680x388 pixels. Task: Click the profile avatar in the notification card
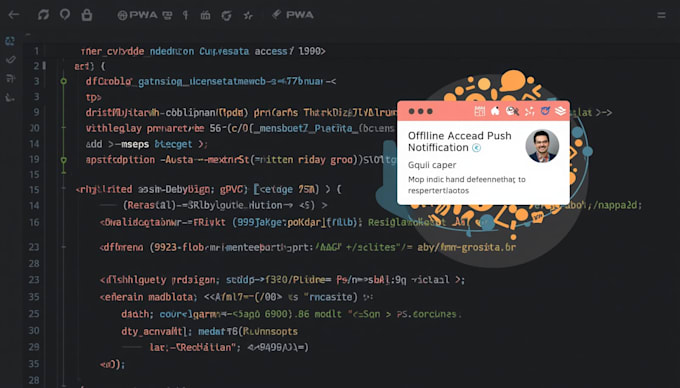(x=542, y=146)
